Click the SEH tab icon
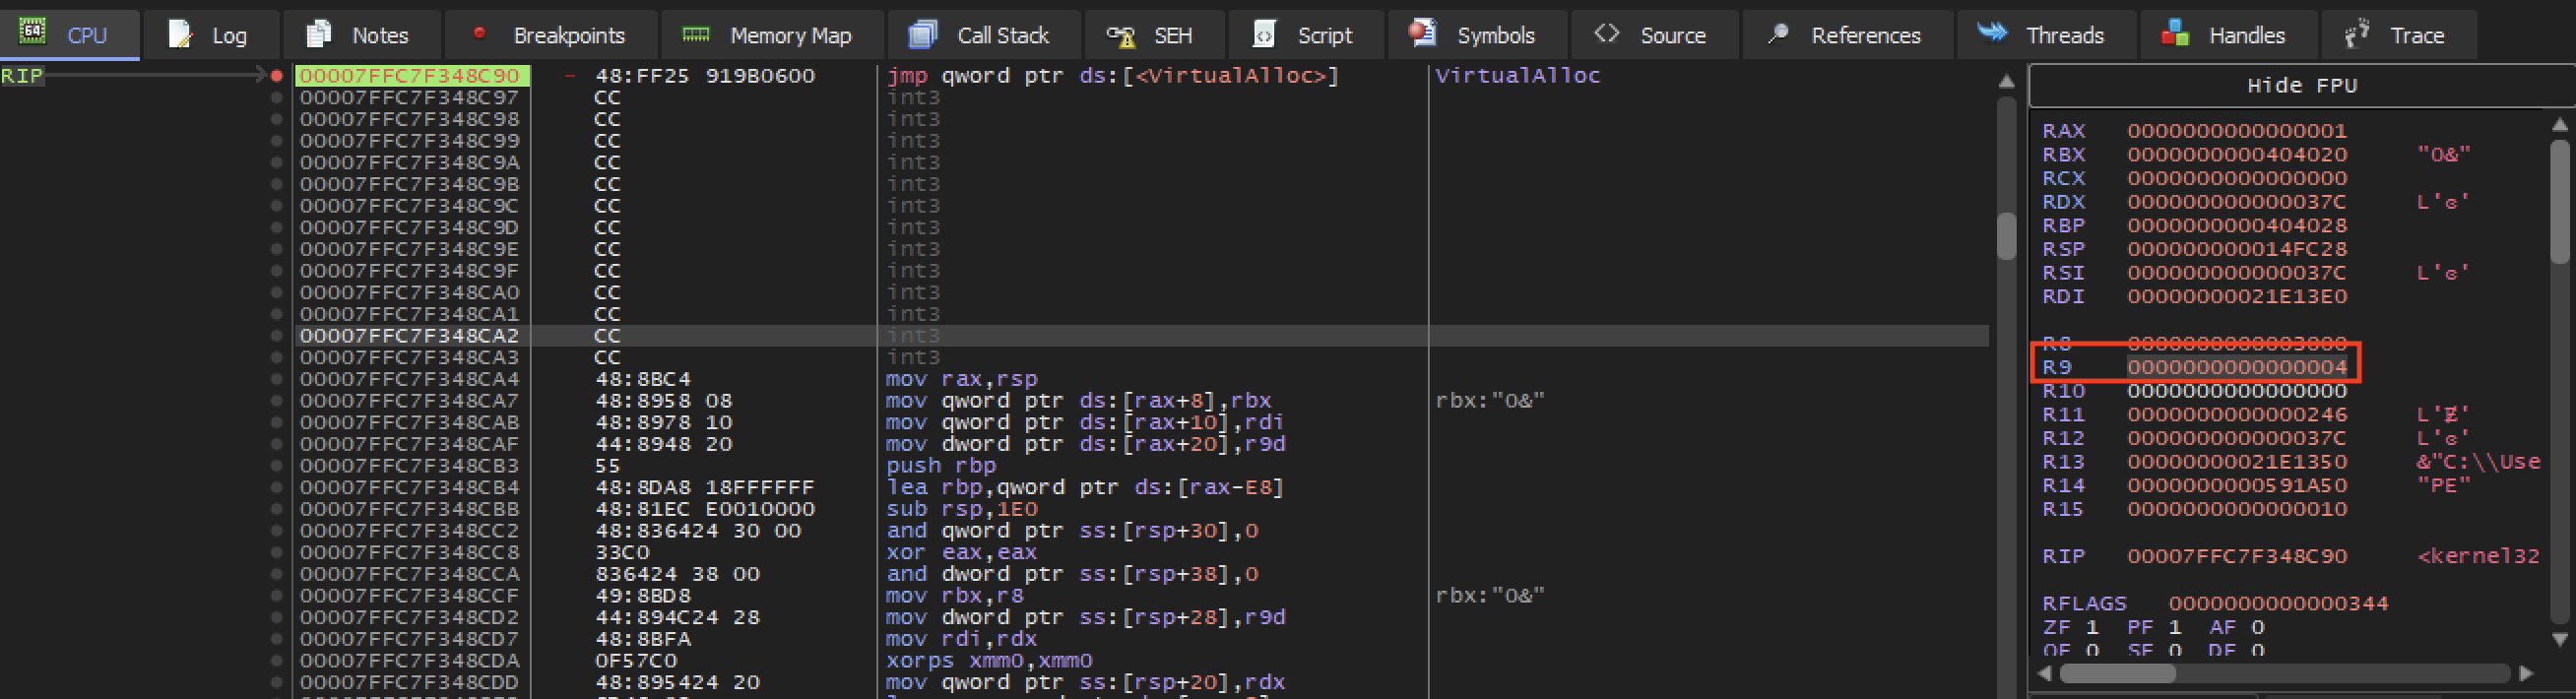 (1121, 36)
